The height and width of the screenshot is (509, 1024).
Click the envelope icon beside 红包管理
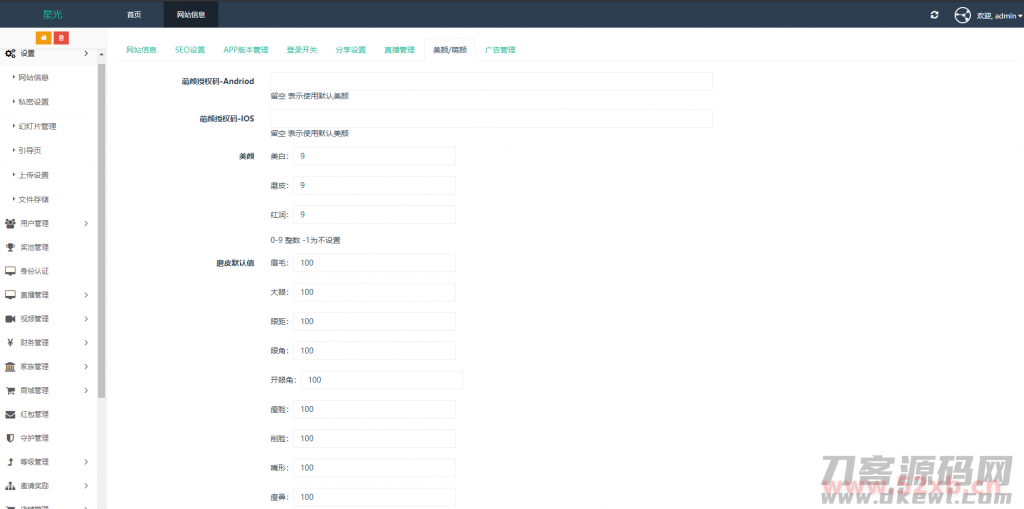(x=10, y=414)
